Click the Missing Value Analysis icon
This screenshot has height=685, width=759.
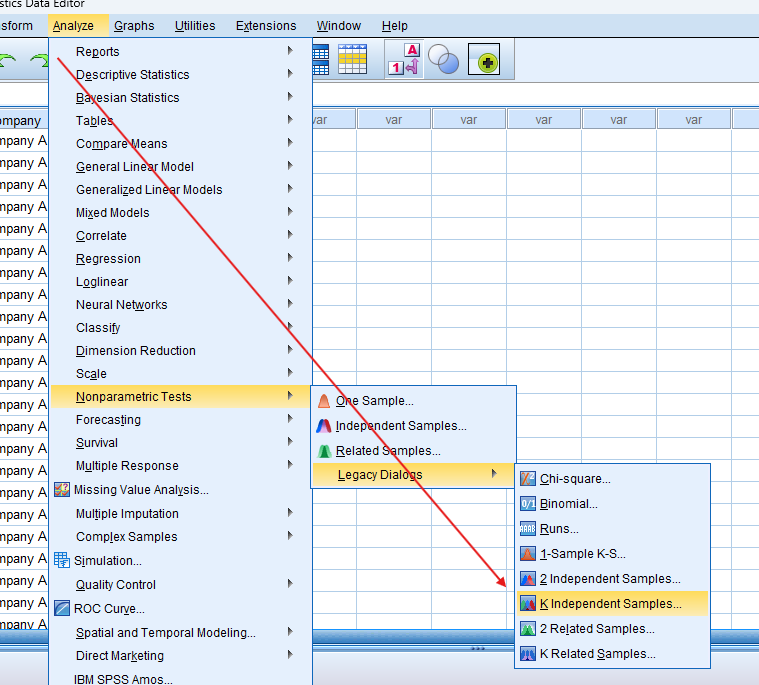(62, 490)
